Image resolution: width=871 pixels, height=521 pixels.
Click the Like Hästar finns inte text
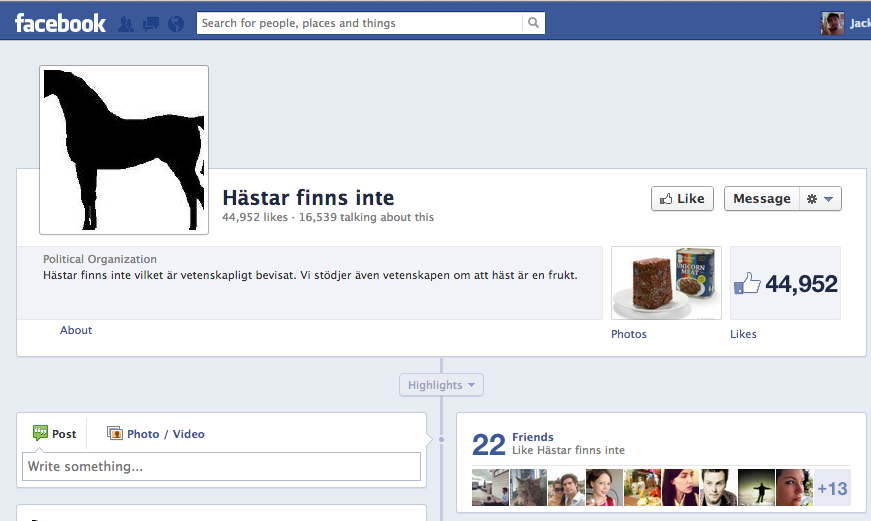pyautogui.click(x=568, y=450)
